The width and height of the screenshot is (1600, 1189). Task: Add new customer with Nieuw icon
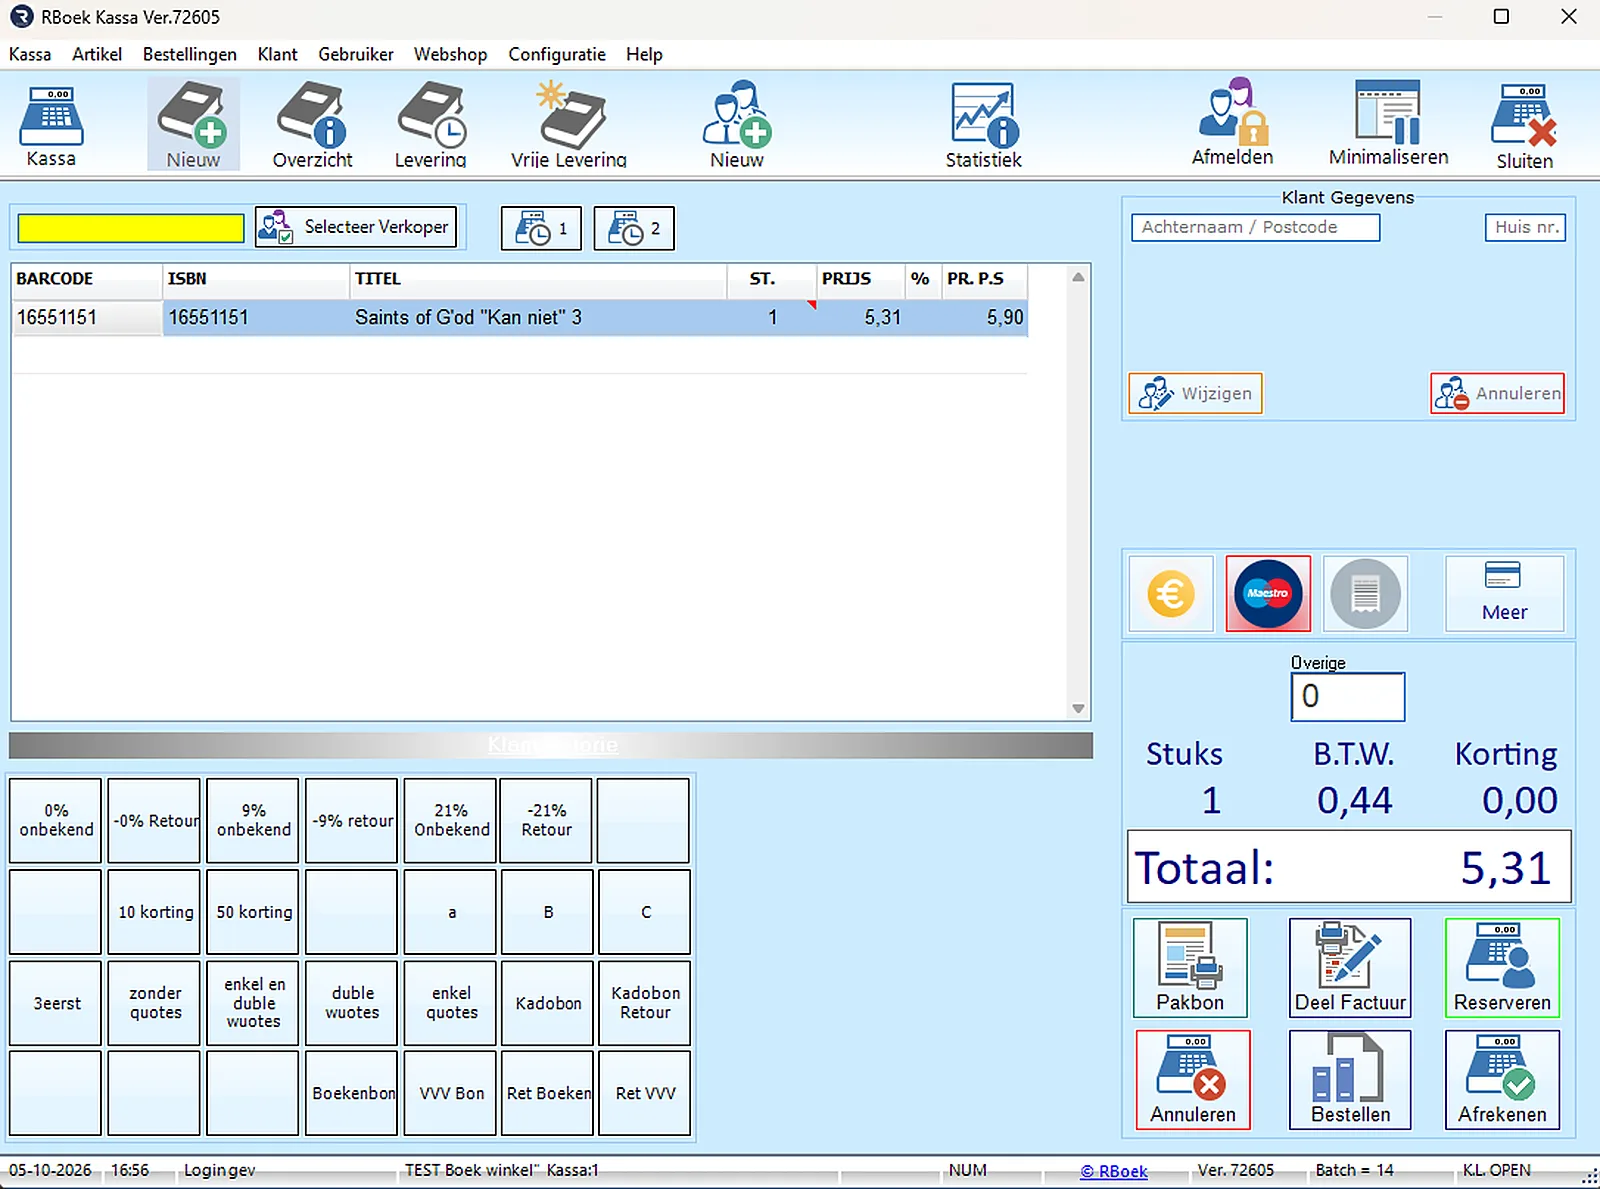(737, 125)
